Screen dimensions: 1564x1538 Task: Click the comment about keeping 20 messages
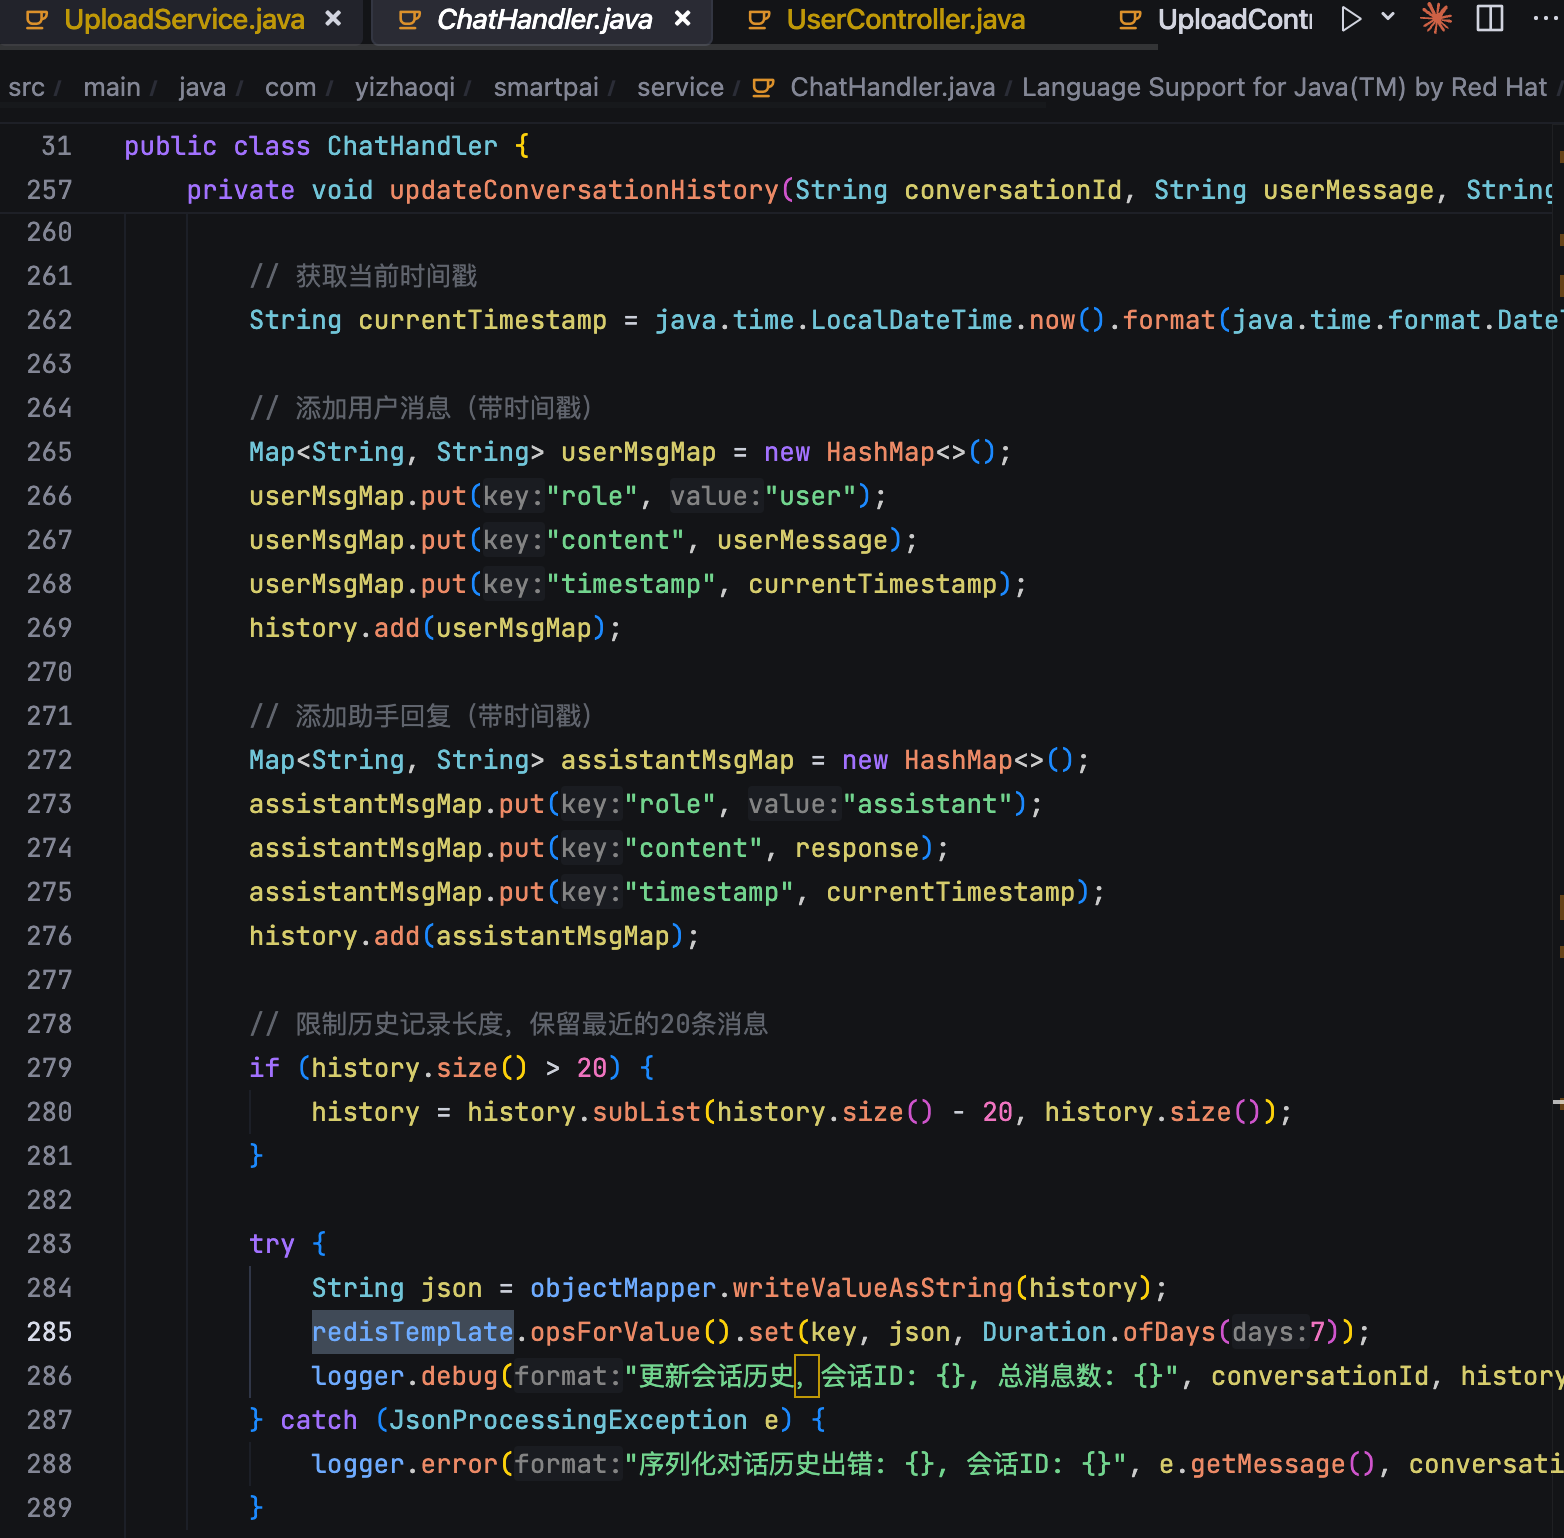[509, 1024]
